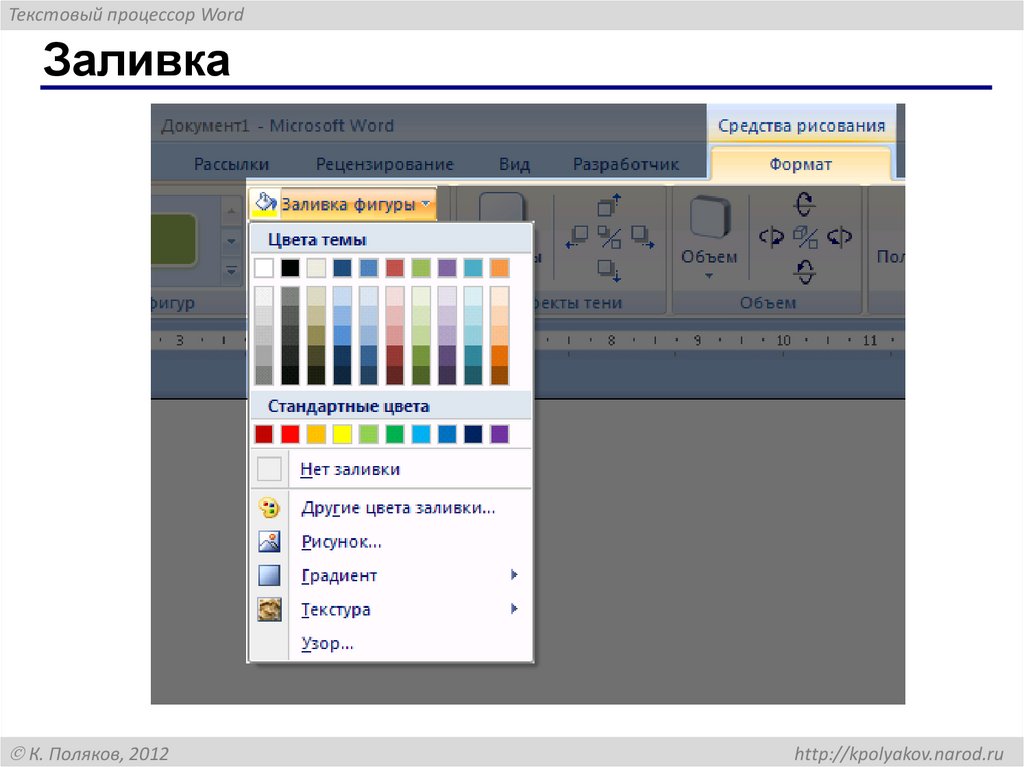Pick dark red standard color swatch
Screen dimensions: 1024x767
[x=264, y=434]
